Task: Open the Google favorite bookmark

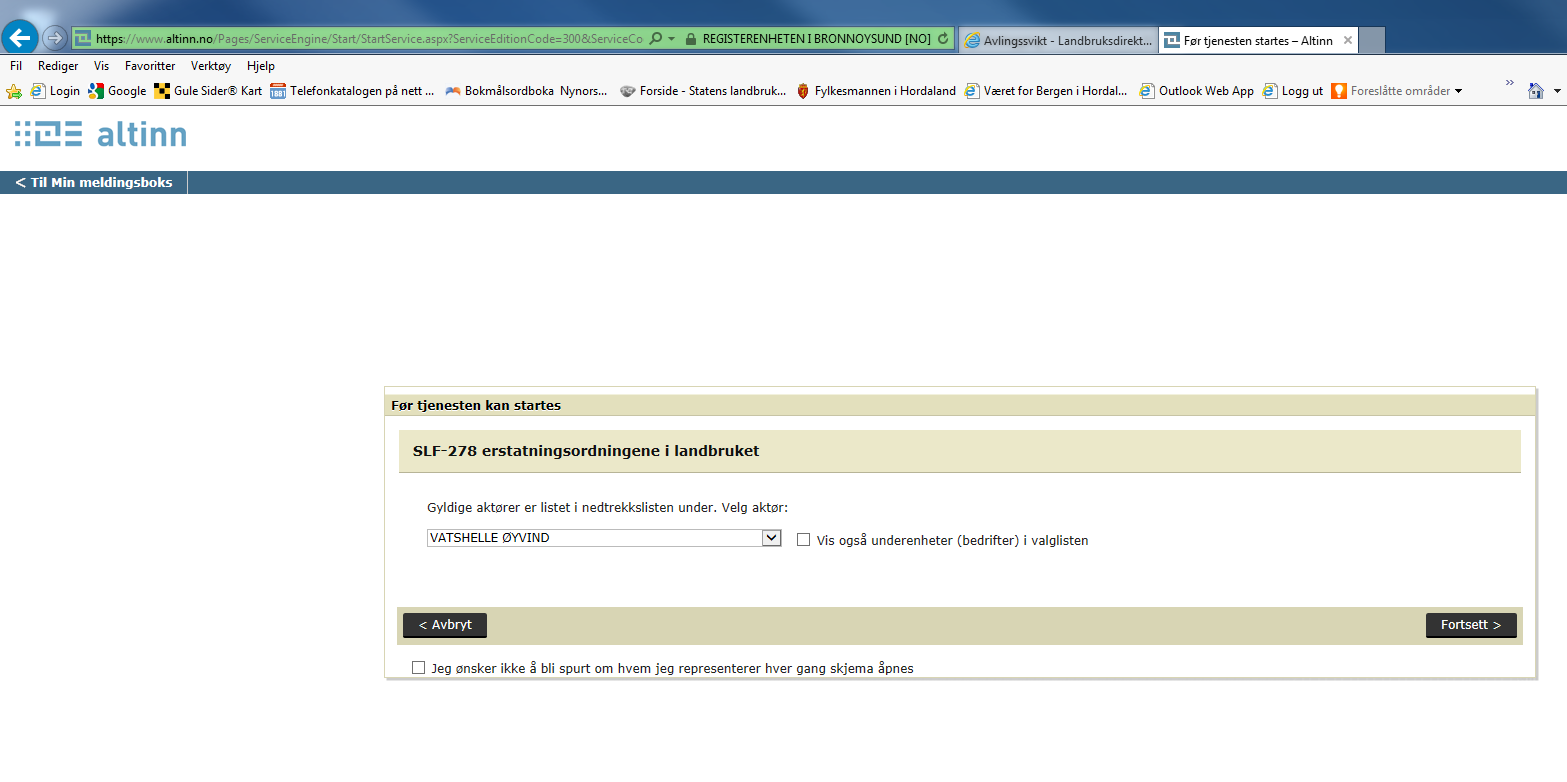Action: [x=117, y=91]
